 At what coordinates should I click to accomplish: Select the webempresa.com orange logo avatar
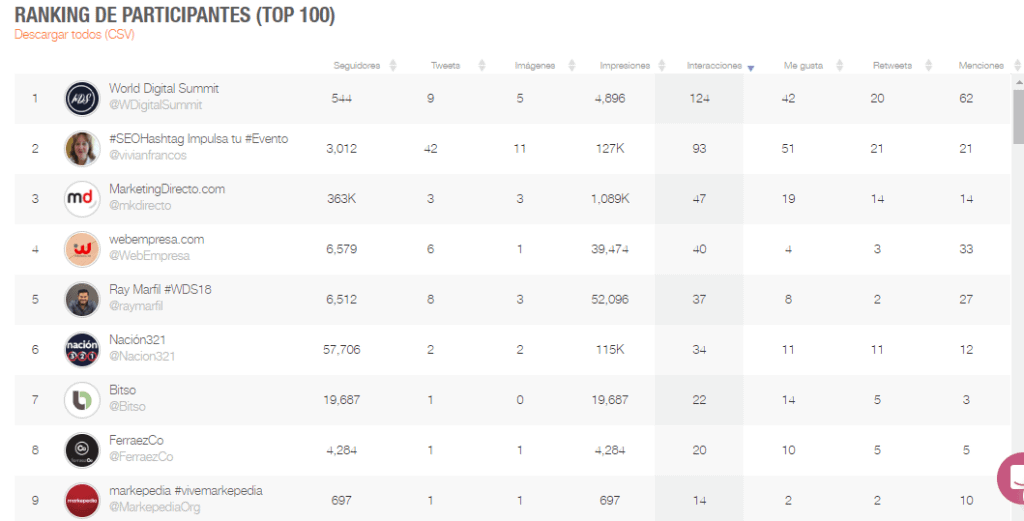click(82, 249)
